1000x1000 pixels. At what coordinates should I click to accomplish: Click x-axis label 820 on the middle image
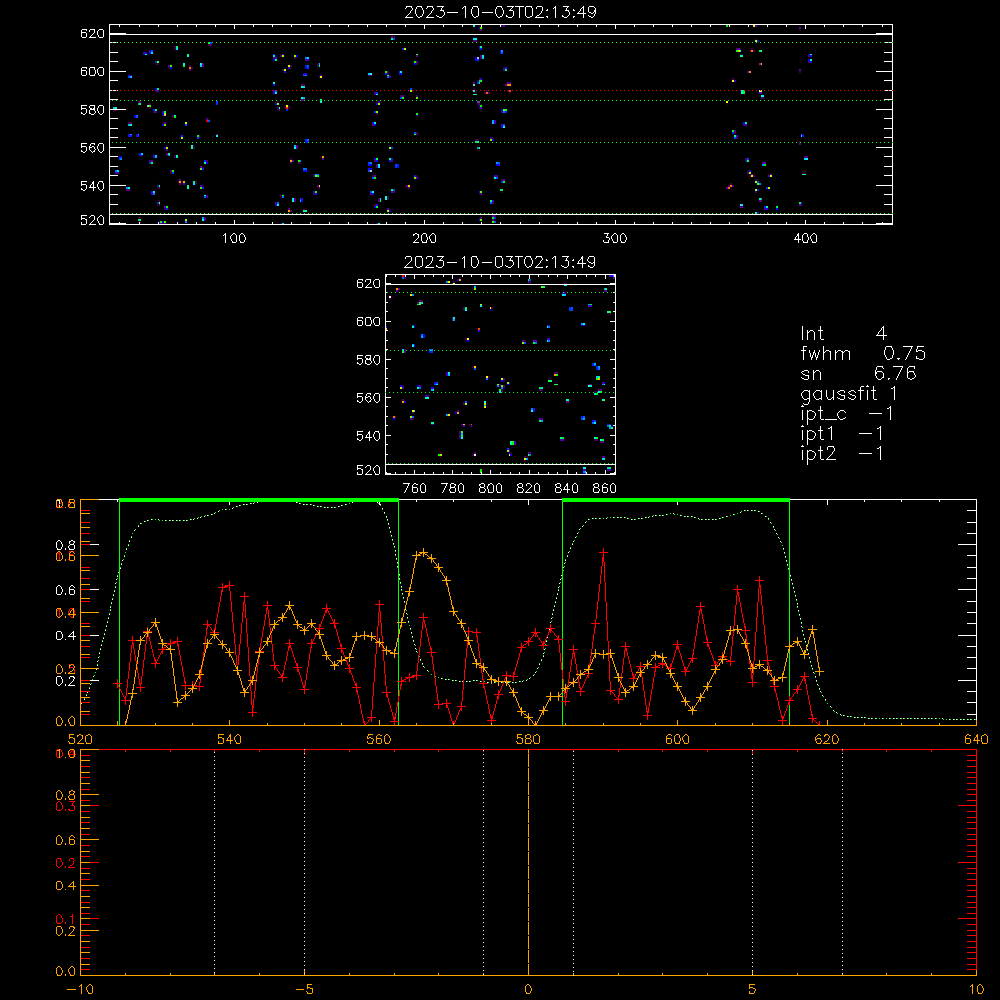(529, 489)
